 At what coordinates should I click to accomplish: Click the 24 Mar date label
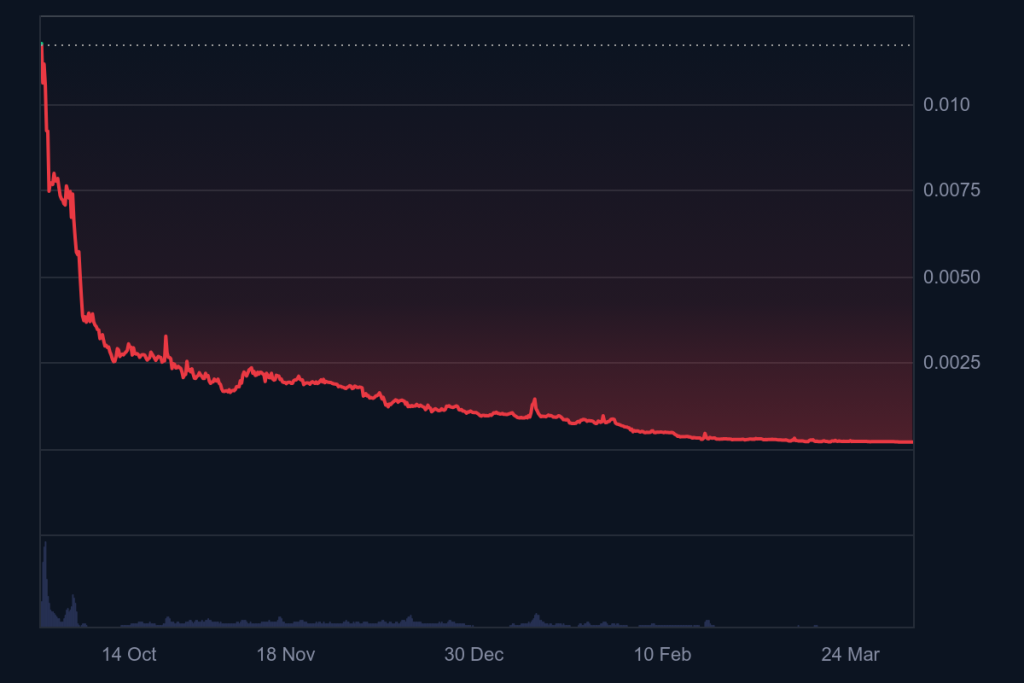coord(850,655)
